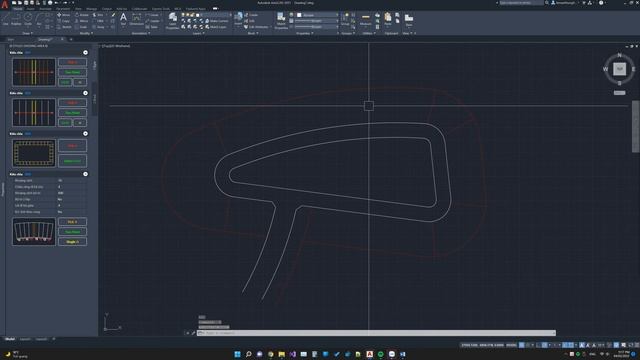This screenshot has height=360, width=640.
Task: Expand the Modify panel title
Action: (x=86, y=33)
